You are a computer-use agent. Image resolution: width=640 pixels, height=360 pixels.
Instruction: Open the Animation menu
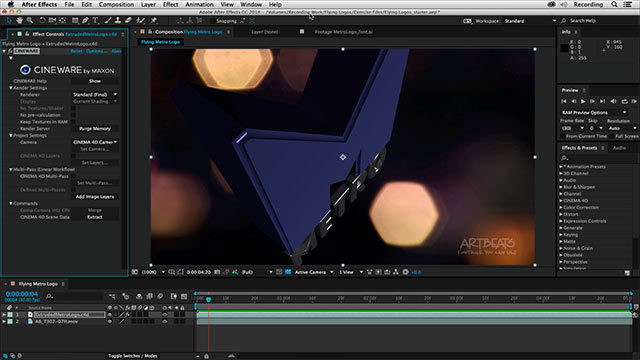[x=199, y=4]
